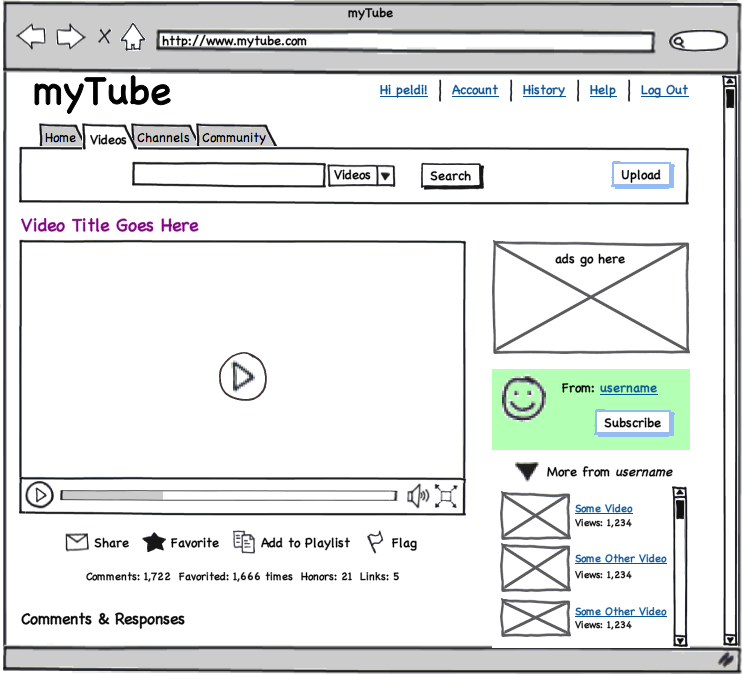
Task: Open the first Some Other Video link
Action: tap(620, 559)
